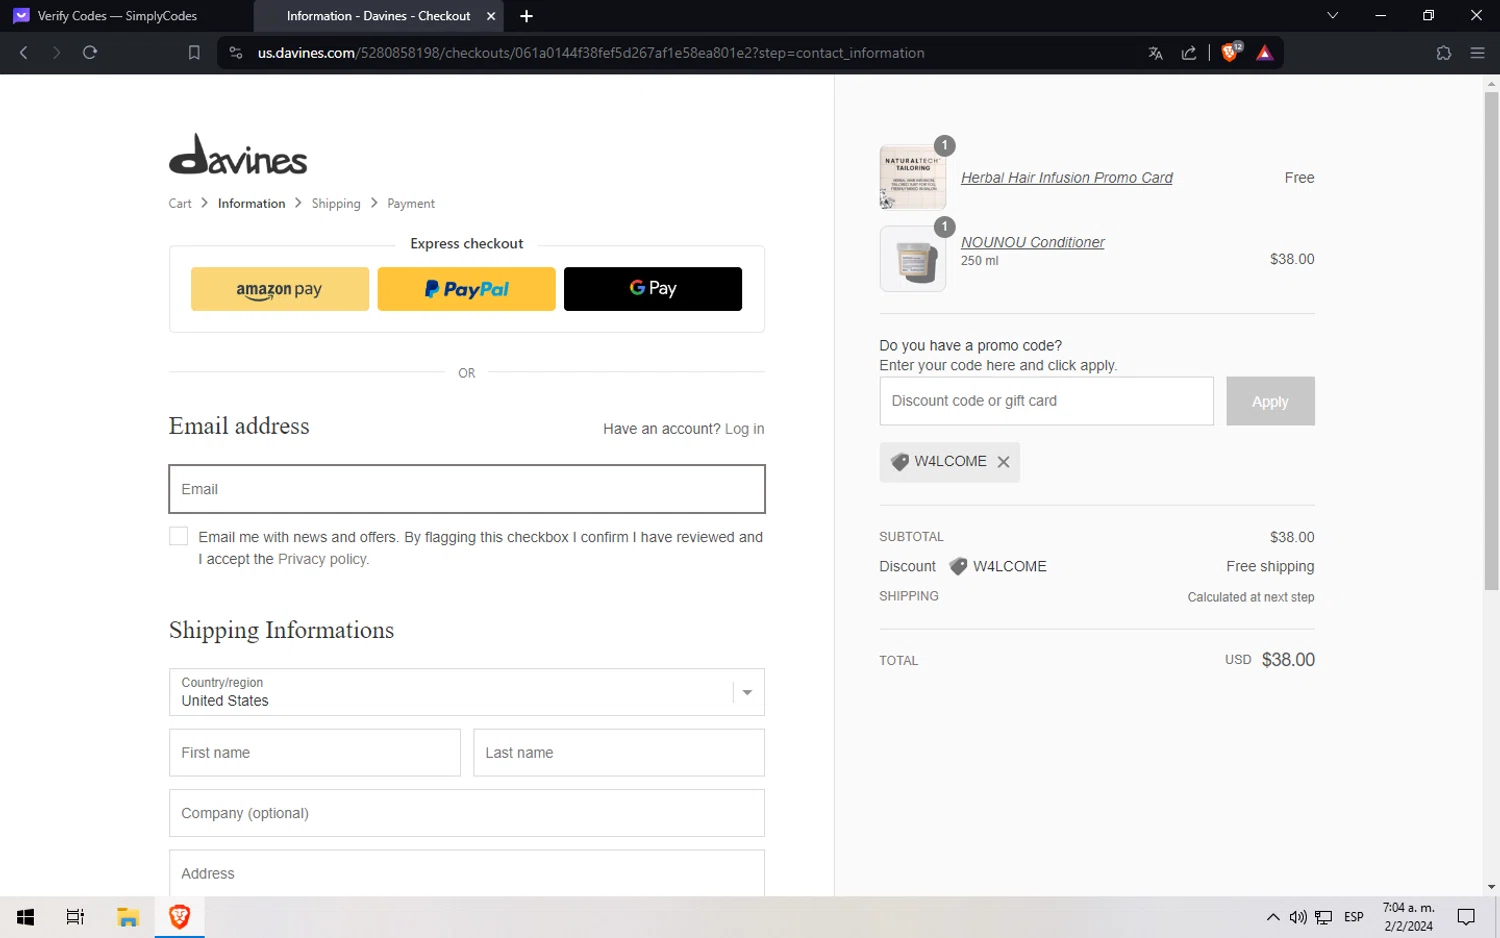Viewport: 1500px width, 938px height.
Task: Click the scrollbar down arrow
Action: click(1491, 887)
